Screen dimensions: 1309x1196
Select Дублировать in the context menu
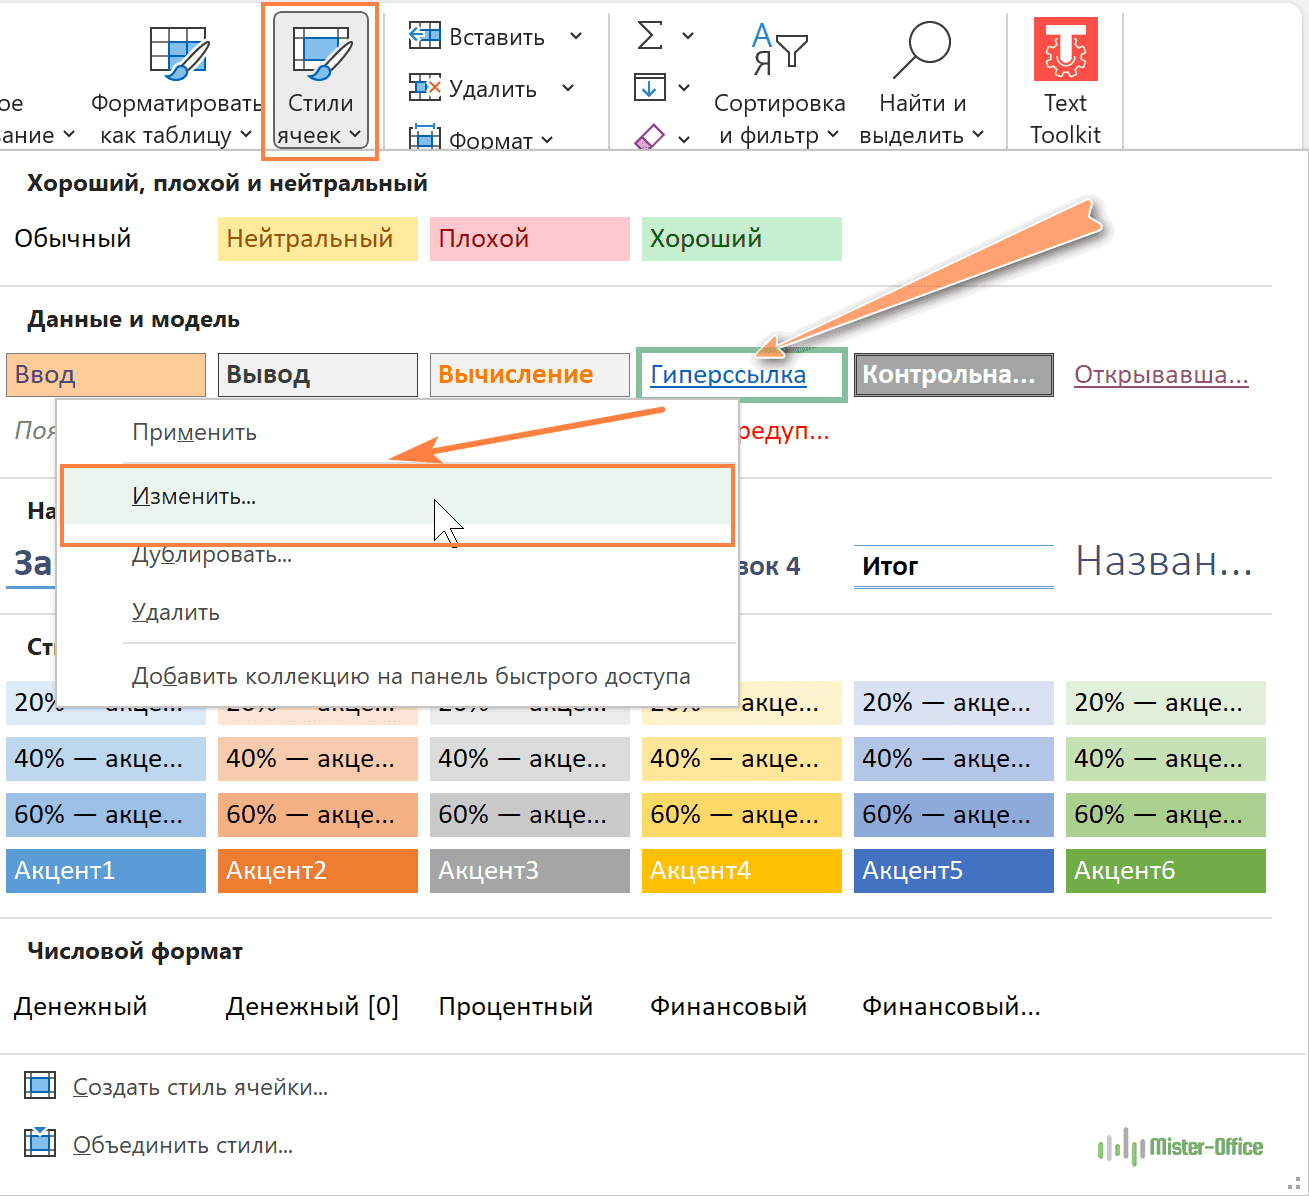tap(212, 555)
